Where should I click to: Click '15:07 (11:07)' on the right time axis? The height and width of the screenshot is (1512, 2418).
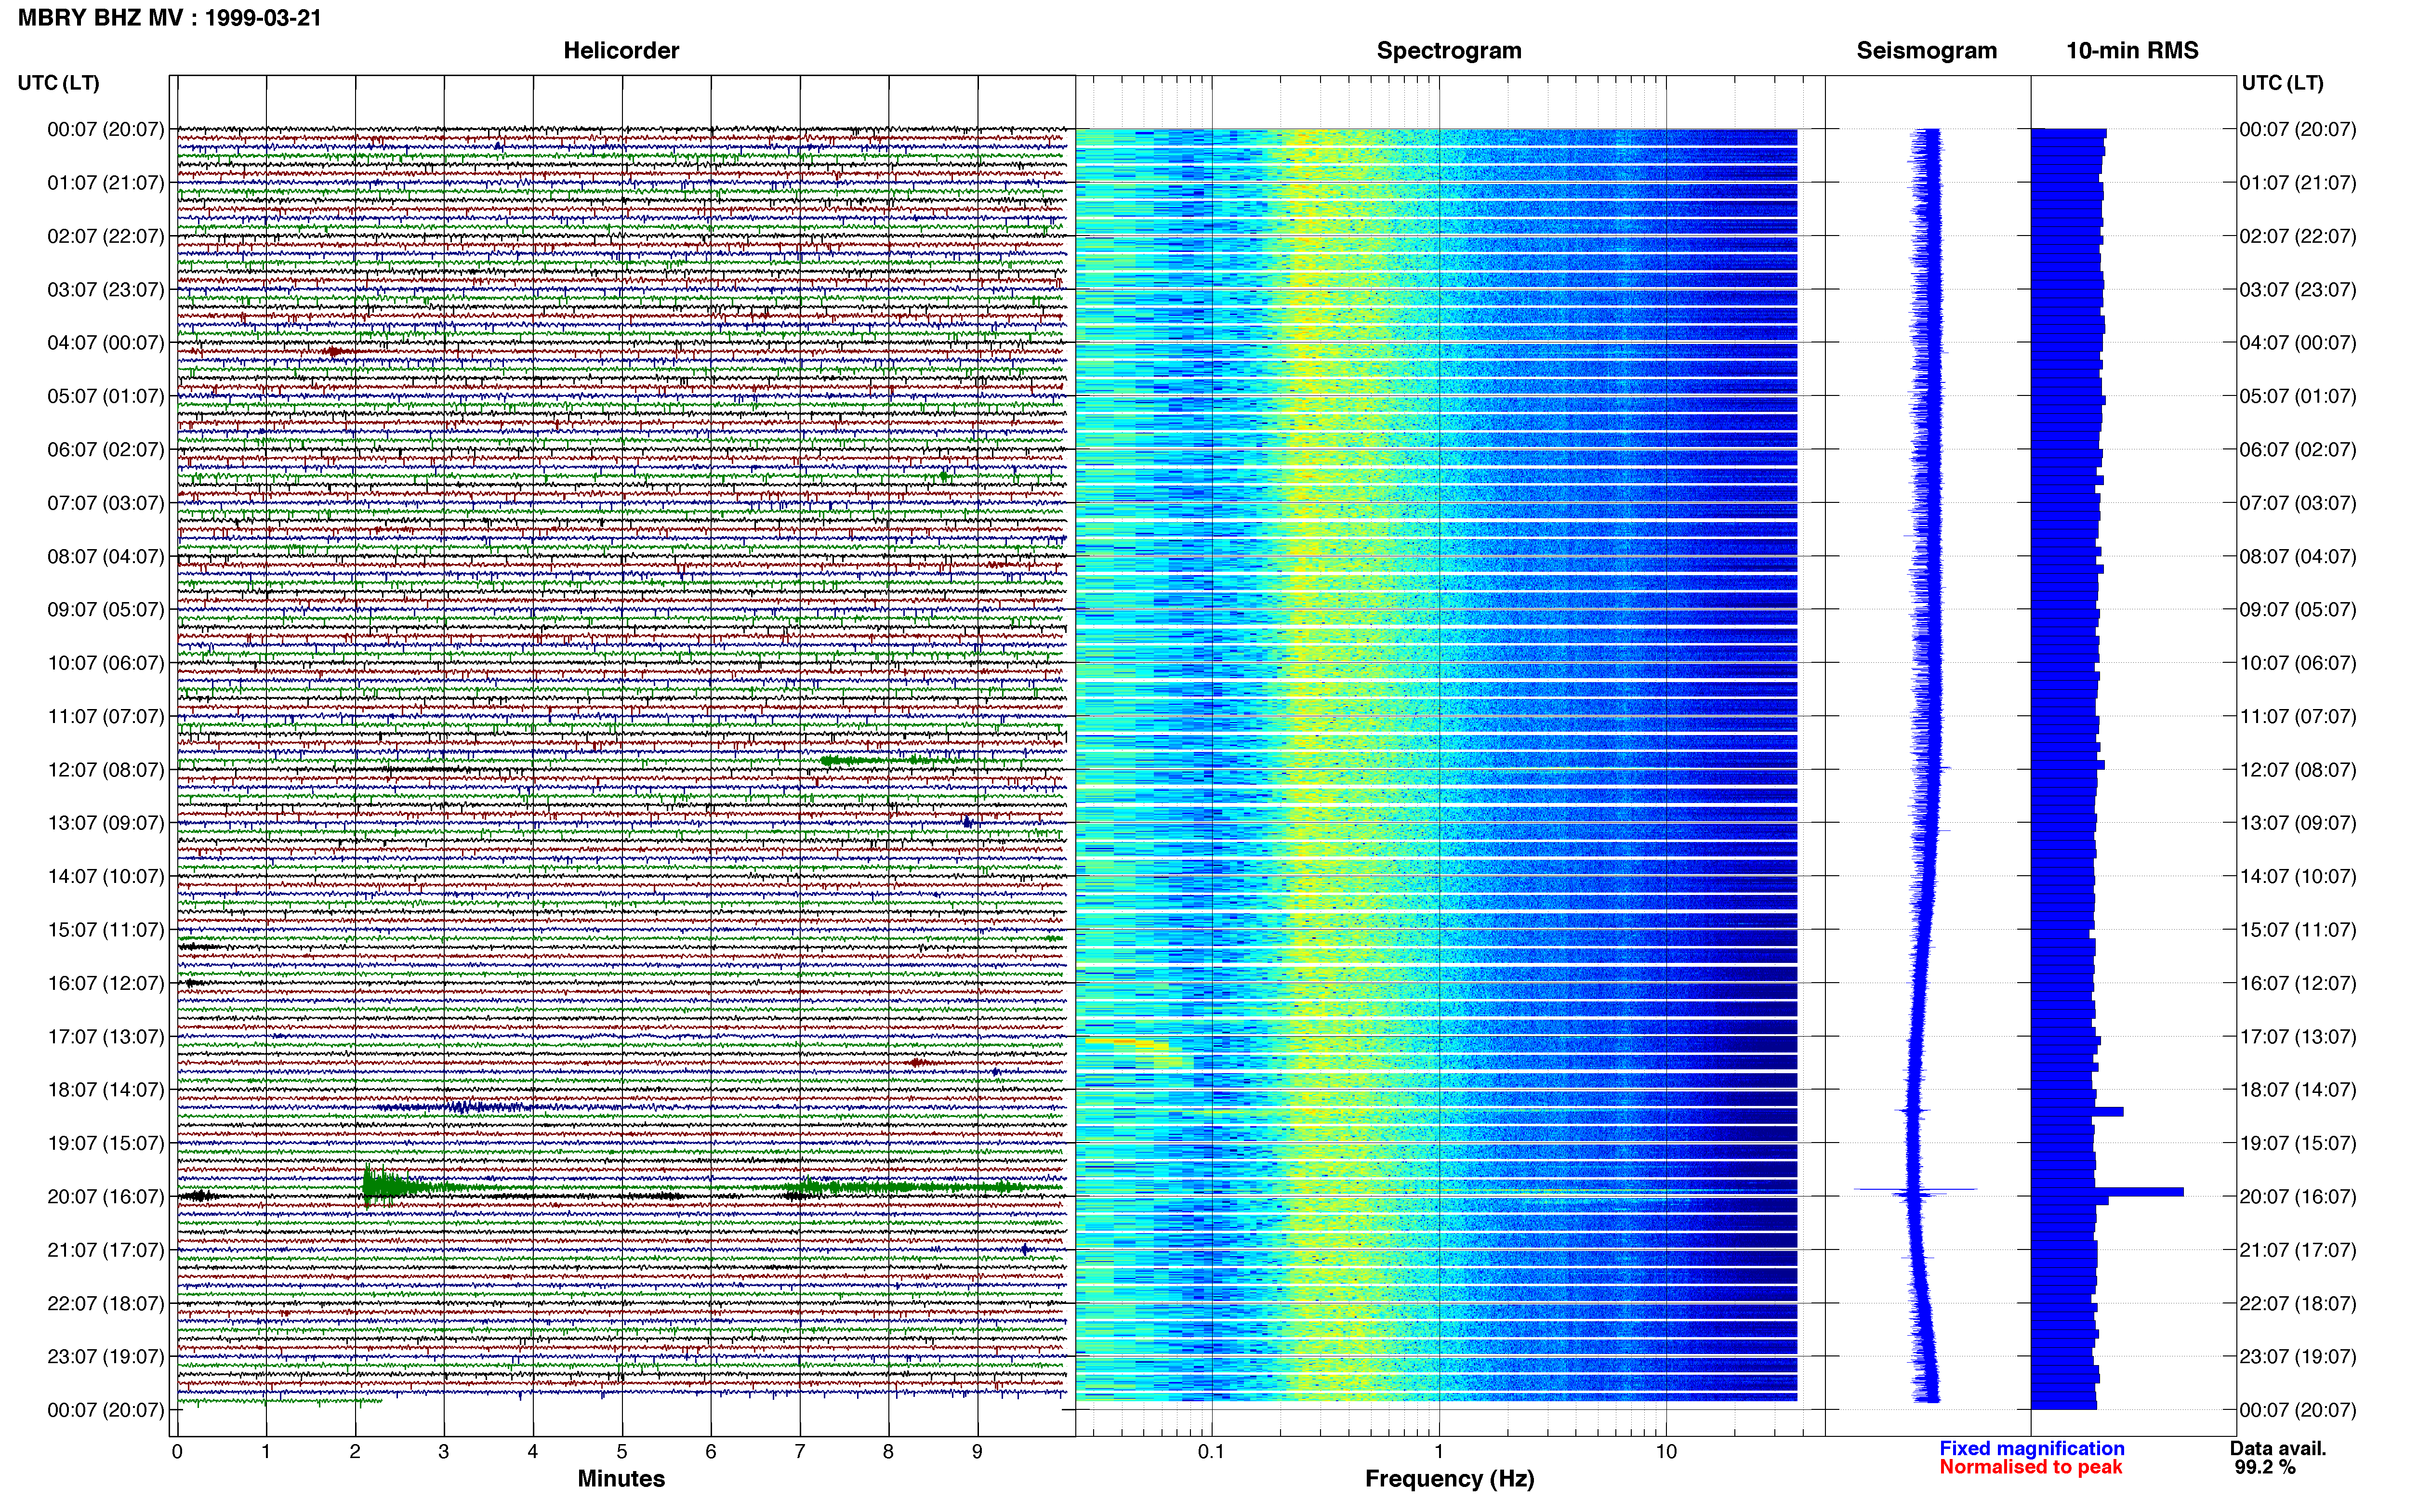pyautogui.click(x=2298, y=930)
